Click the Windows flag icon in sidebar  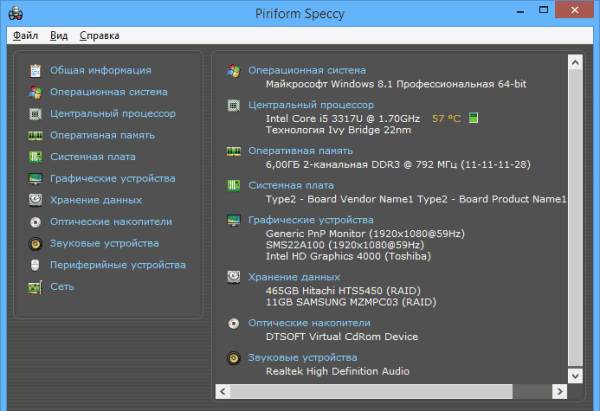pyautogui.click(x=35, y=92)
